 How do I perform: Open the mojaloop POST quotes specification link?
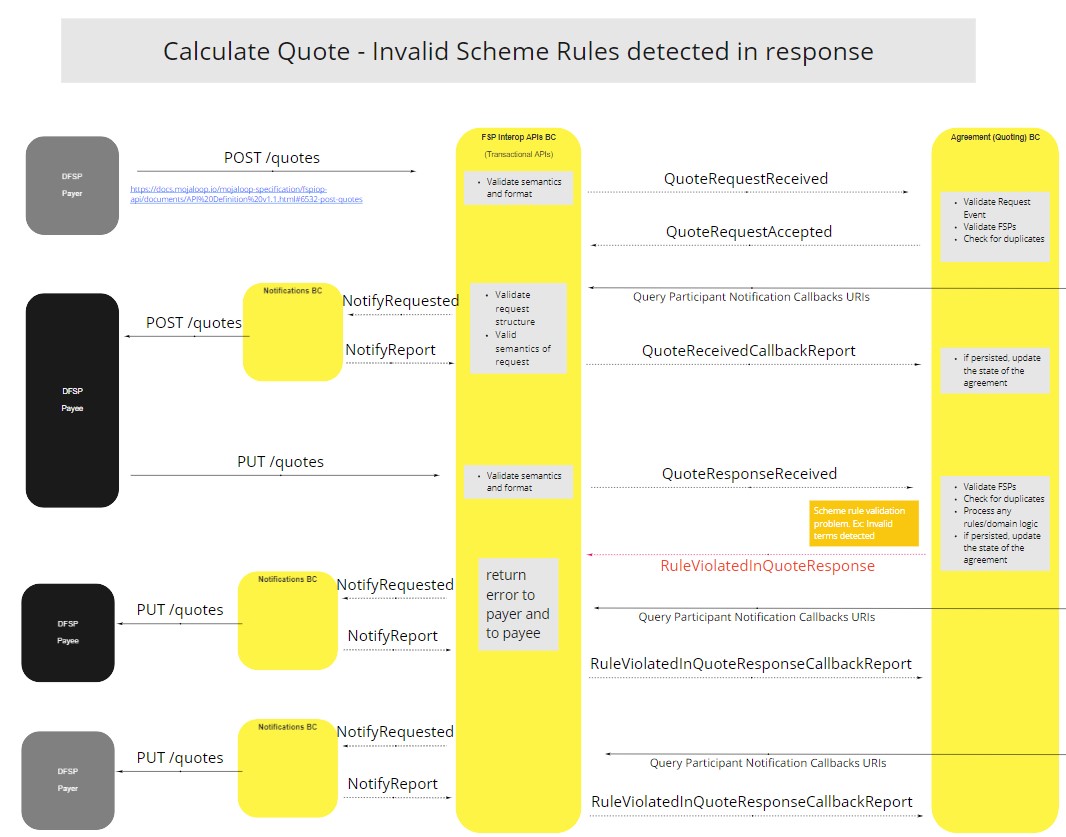(246, 193)
